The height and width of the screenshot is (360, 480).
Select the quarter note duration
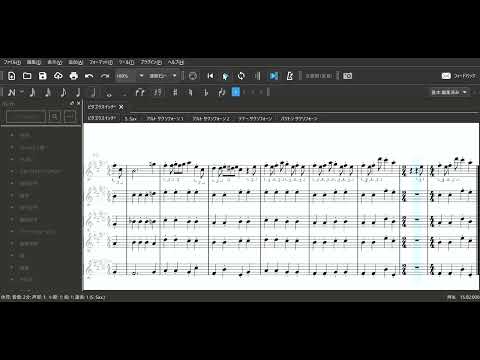78,92
